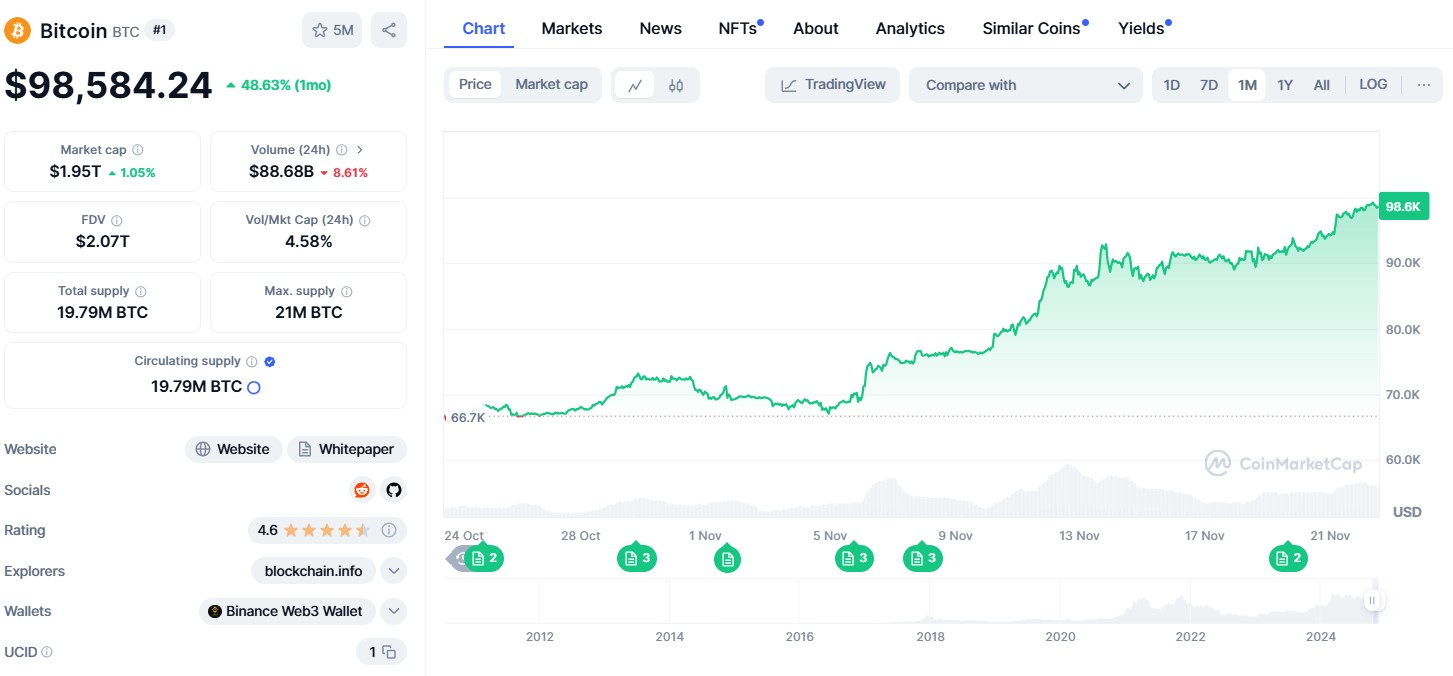
Task: Click the info icon beside the Rating stars
Action: [389, 530]
